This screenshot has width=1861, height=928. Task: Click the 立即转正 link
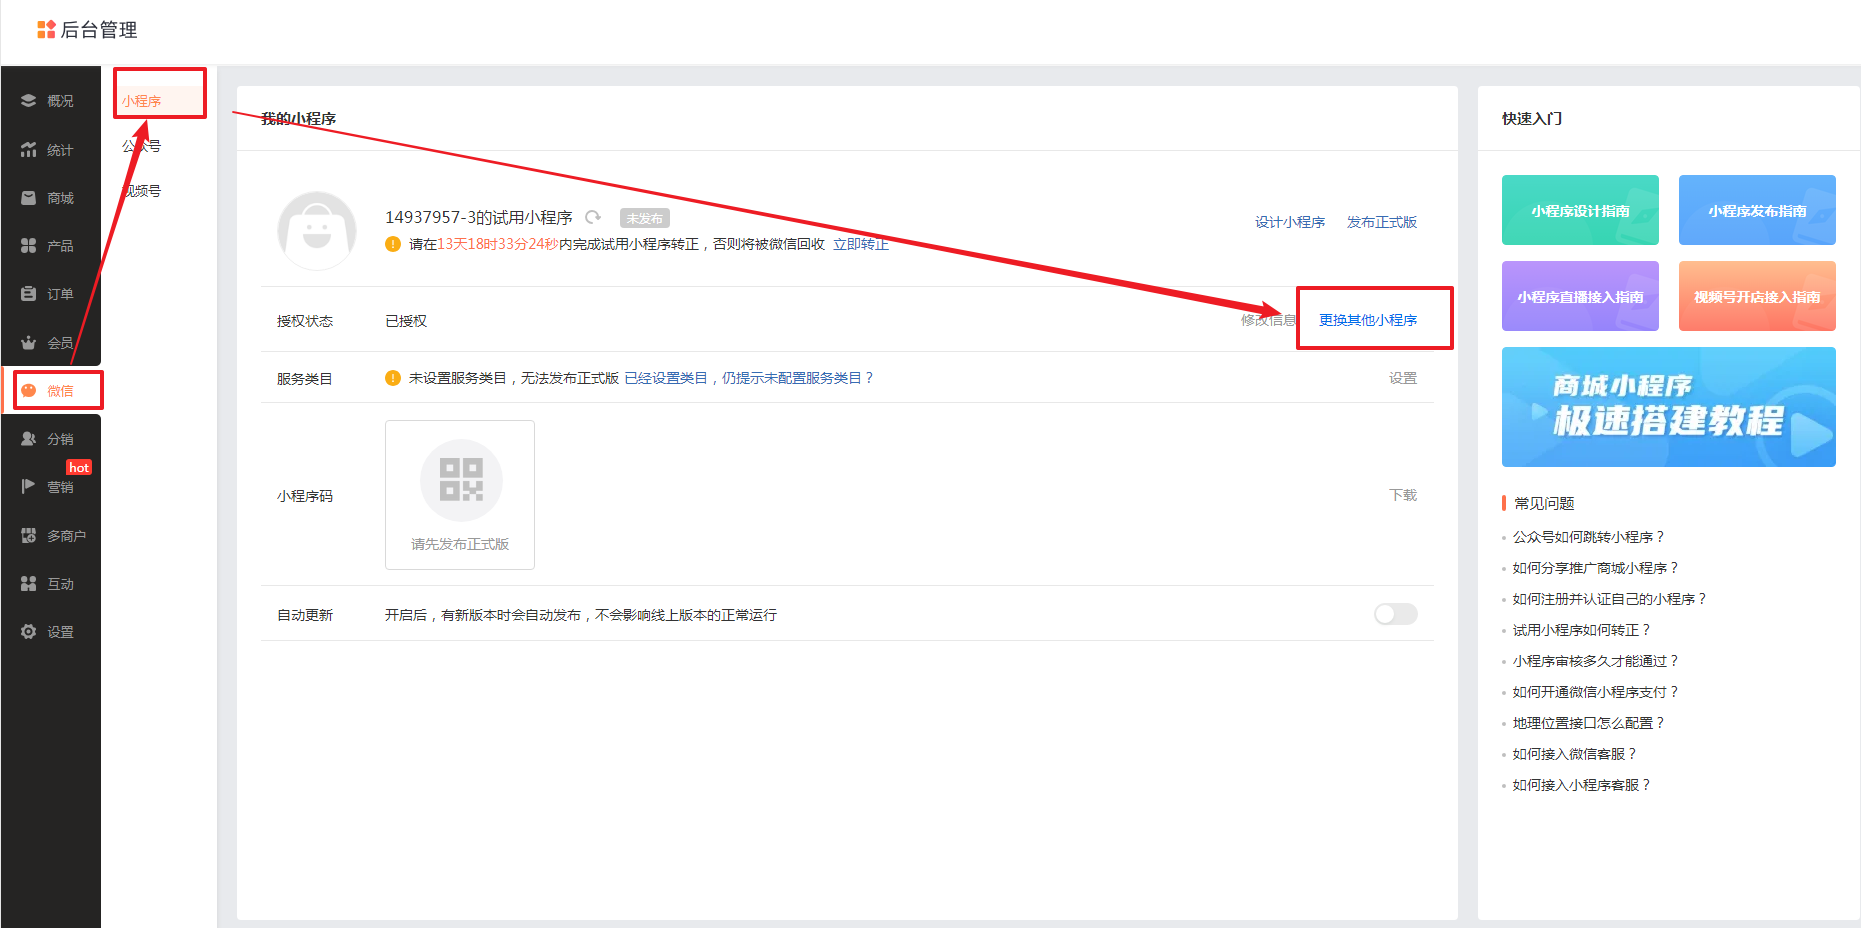pyautogui.click(x=860, y=244)
